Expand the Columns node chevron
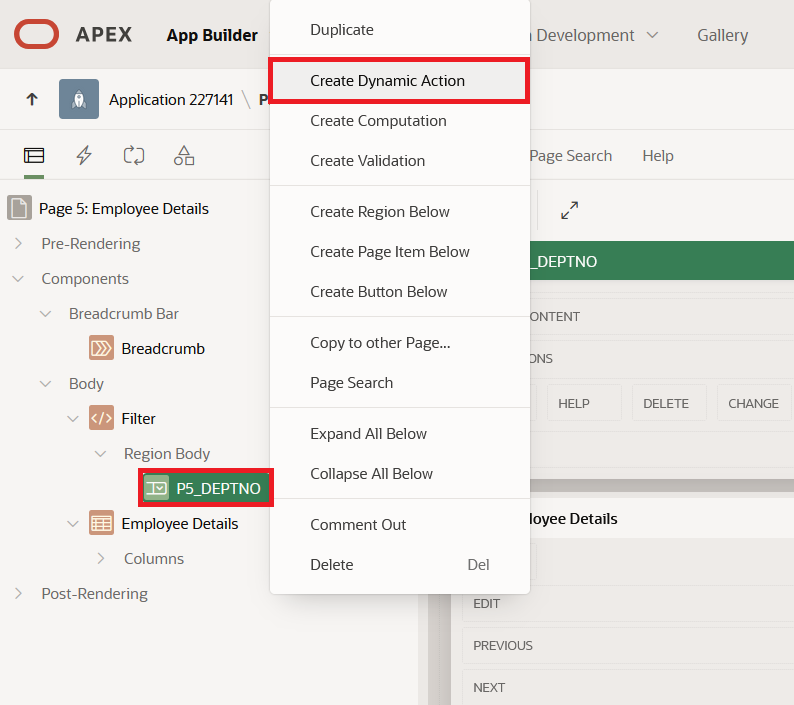This screenshot has height=705, width=794. tap(101, 558)
